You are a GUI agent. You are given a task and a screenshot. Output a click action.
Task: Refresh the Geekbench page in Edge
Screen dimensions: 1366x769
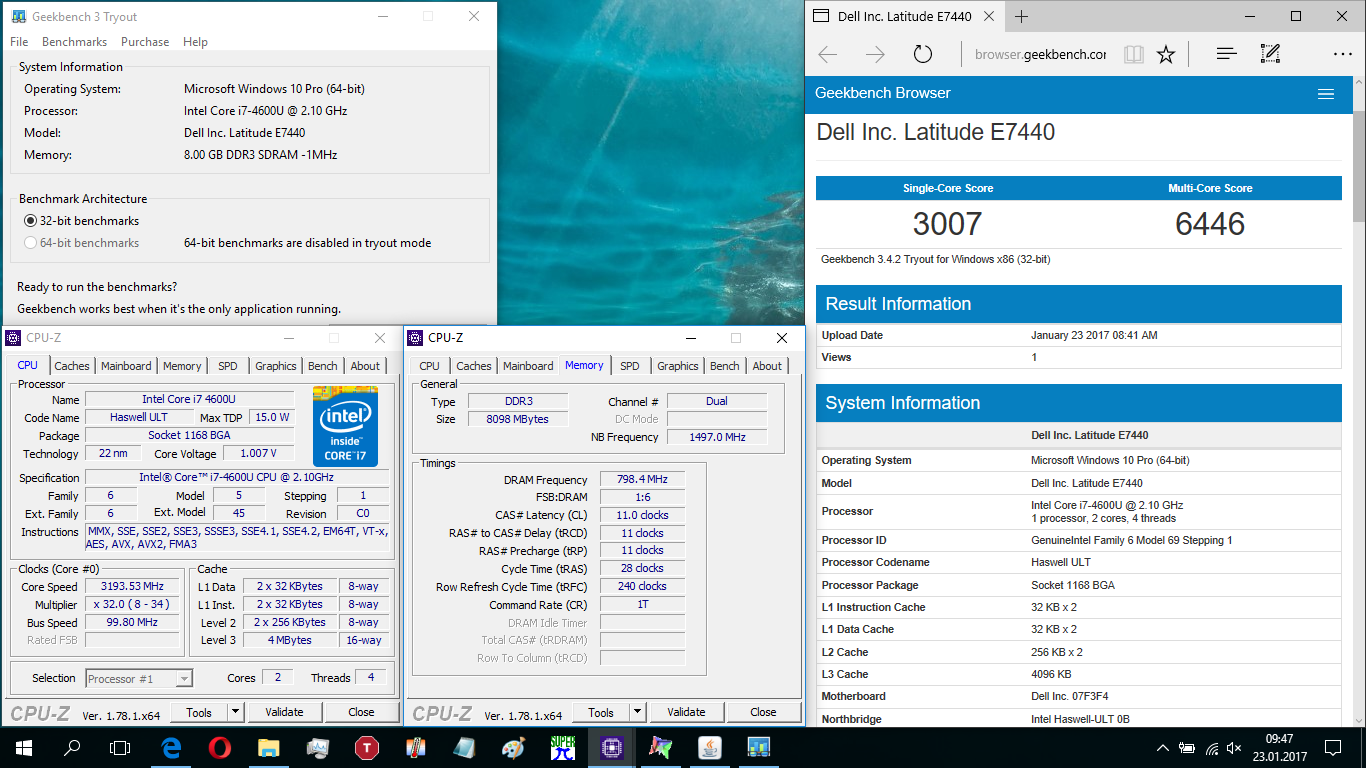[x=922, y=55]
